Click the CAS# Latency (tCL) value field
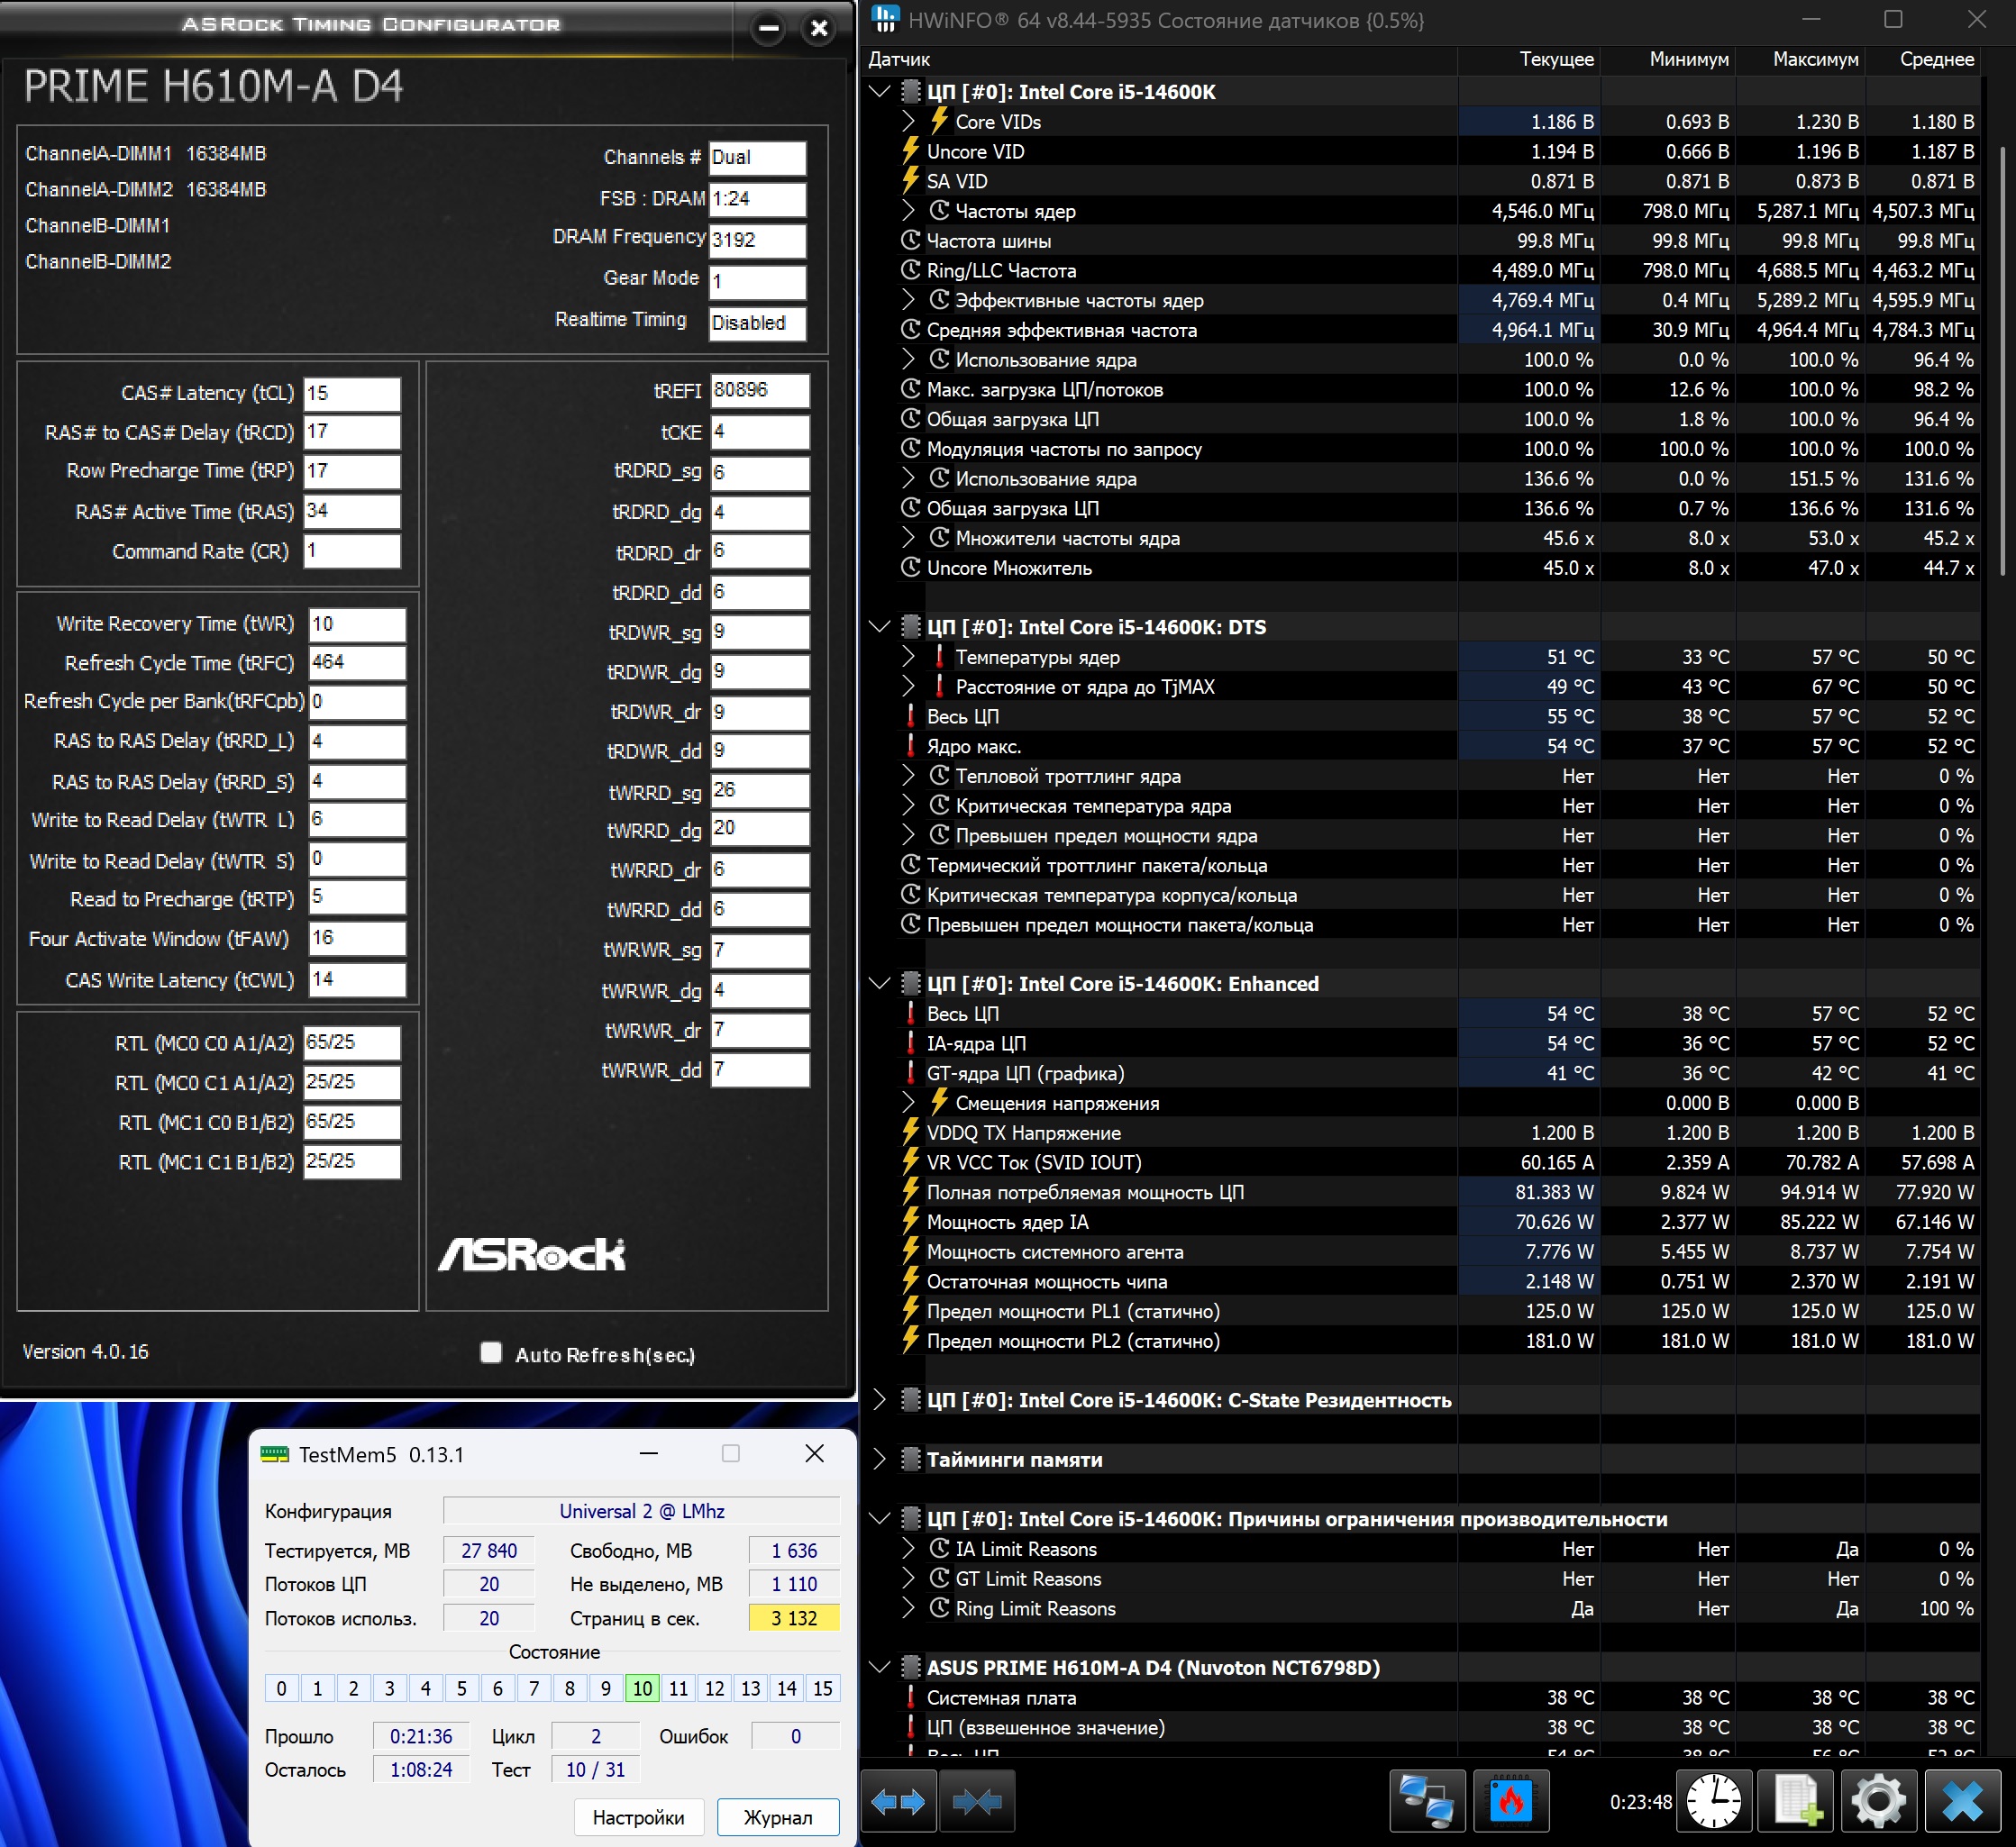This screenshot has height=1847, width=2016. pyautogui.click(x=352, y=393)
